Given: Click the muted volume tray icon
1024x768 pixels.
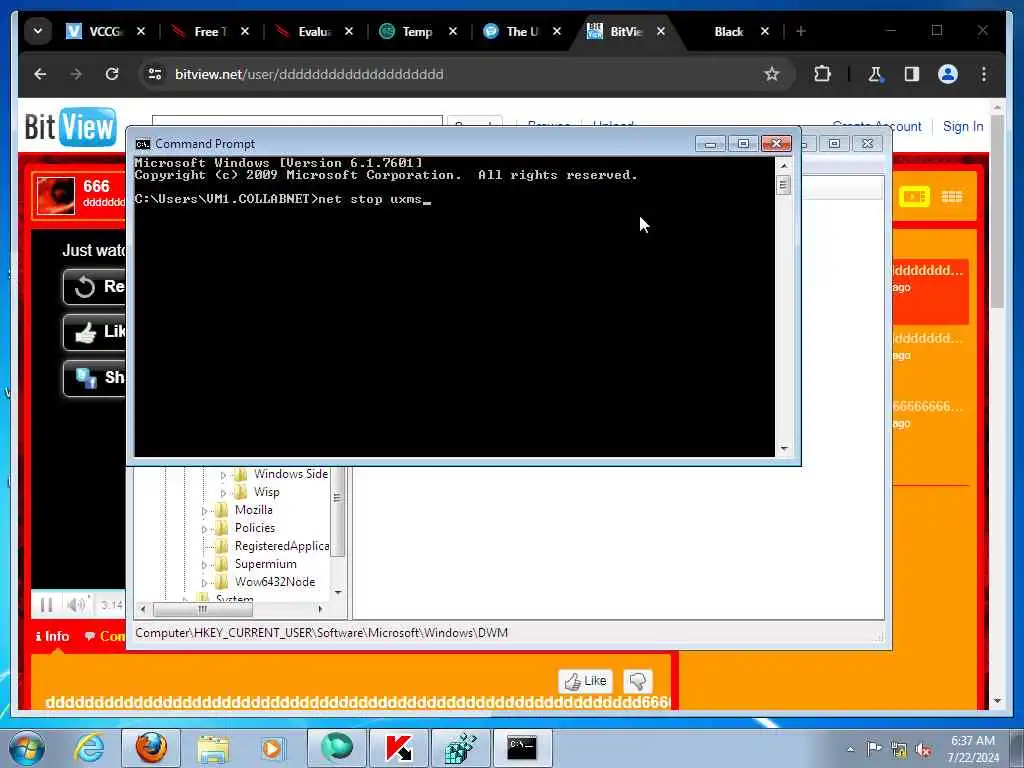Looking at the screenshot, I should click(923, 750).
